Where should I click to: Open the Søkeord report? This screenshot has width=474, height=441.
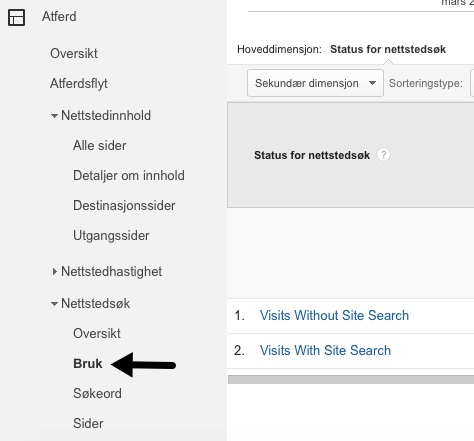[97, 394]
